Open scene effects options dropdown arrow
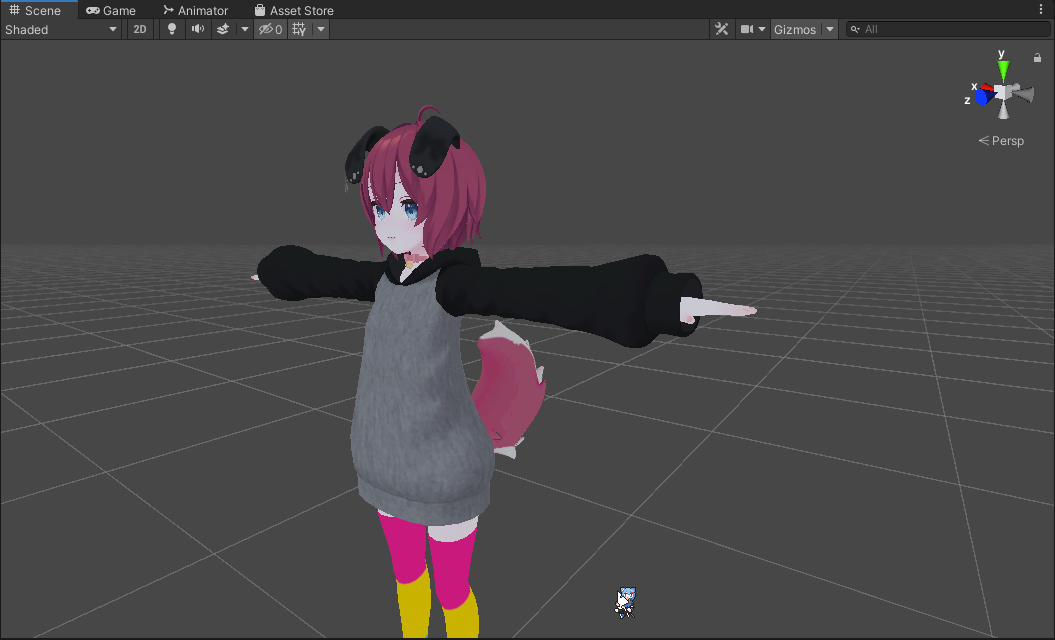The width and height of the screenshot is (1055, 640). tap(245, 29)
